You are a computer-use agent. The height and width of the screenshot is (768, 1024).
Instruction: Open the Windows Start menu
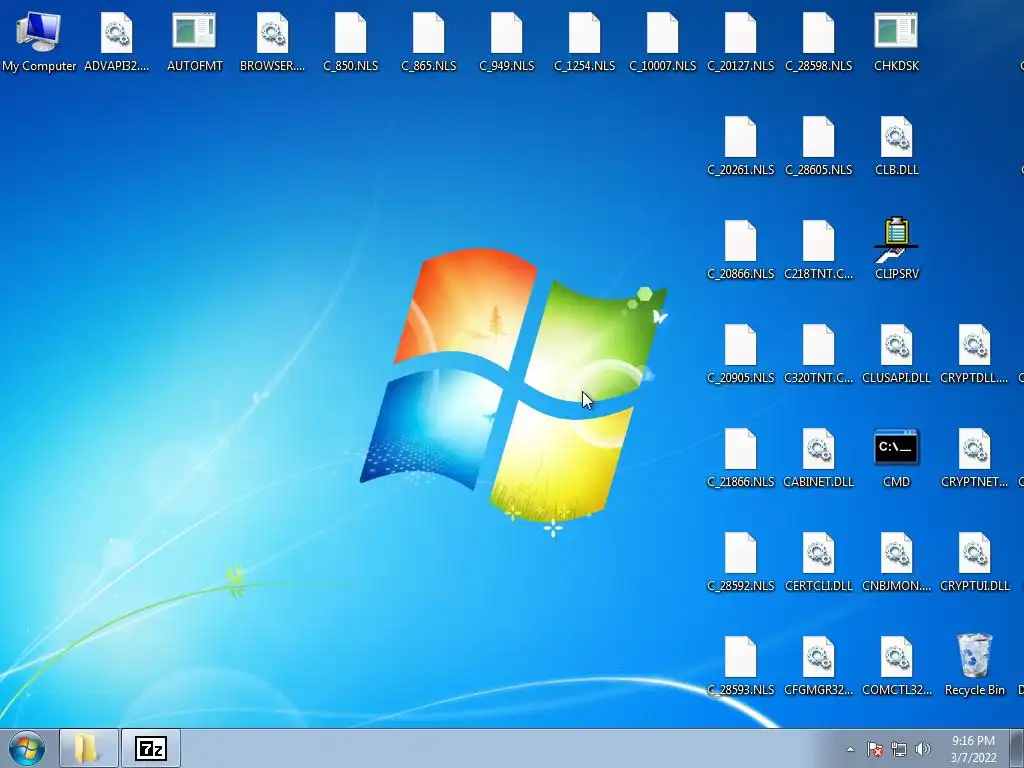[x=27, y=748]
